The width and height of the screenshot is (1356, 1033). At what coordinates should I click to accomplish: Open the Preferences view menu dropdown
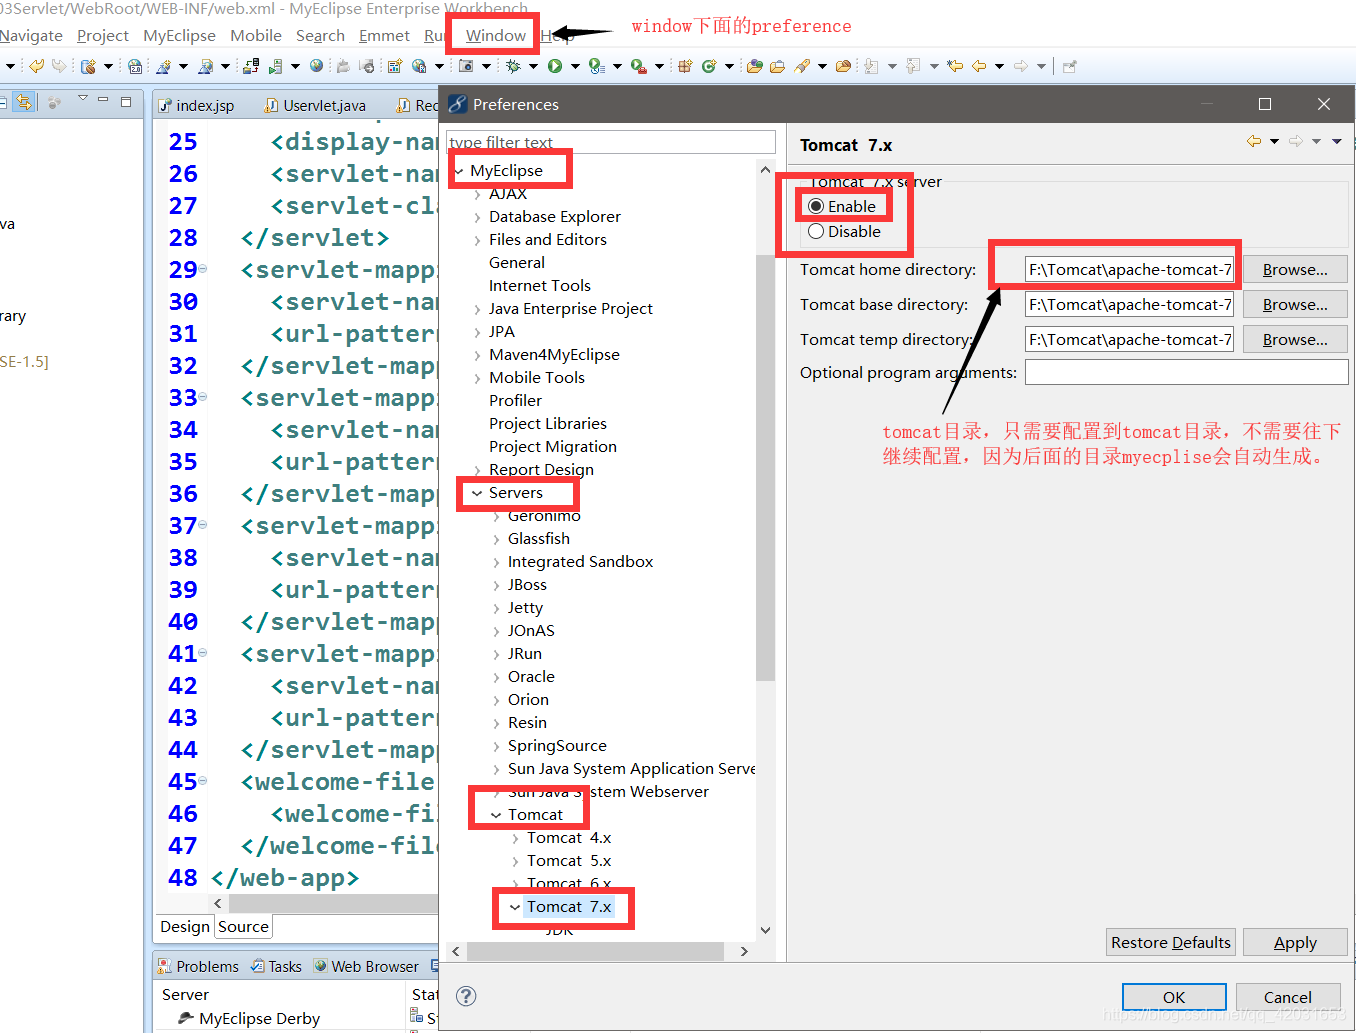pyautogui.click(x=1336, y=142)
